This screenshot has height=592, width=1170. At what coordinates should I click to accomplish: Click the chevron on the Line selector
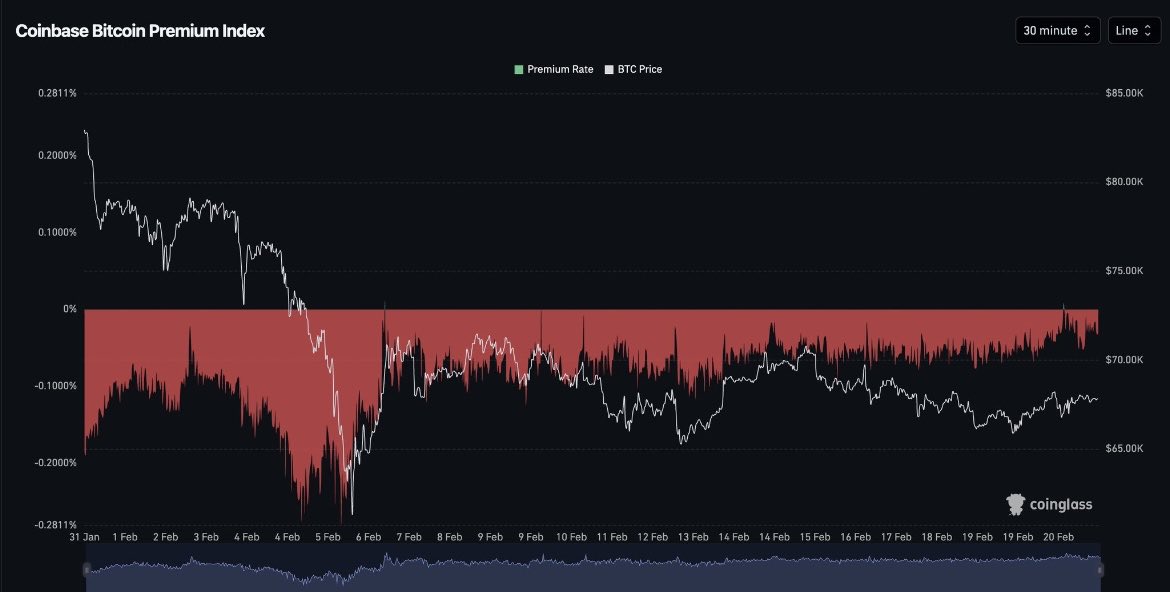point(1148,30)
